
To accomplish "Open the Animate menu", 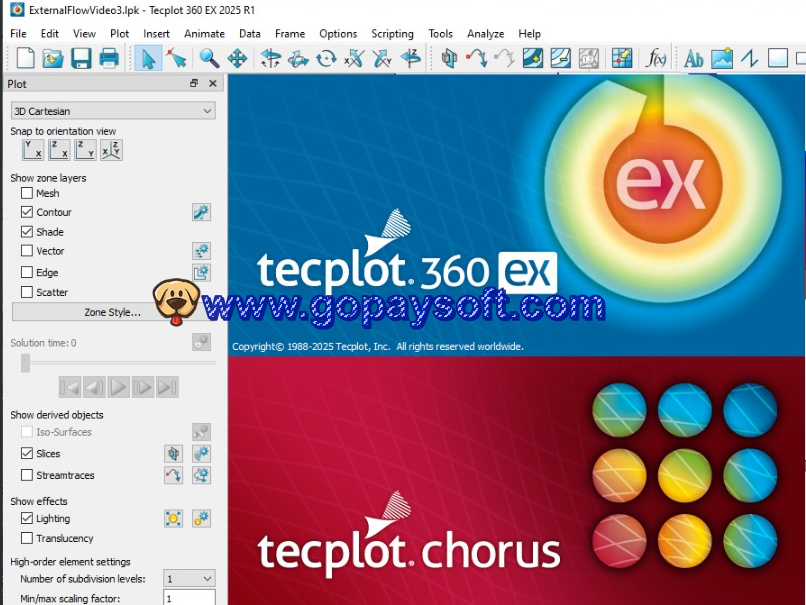I will (204, 34).
